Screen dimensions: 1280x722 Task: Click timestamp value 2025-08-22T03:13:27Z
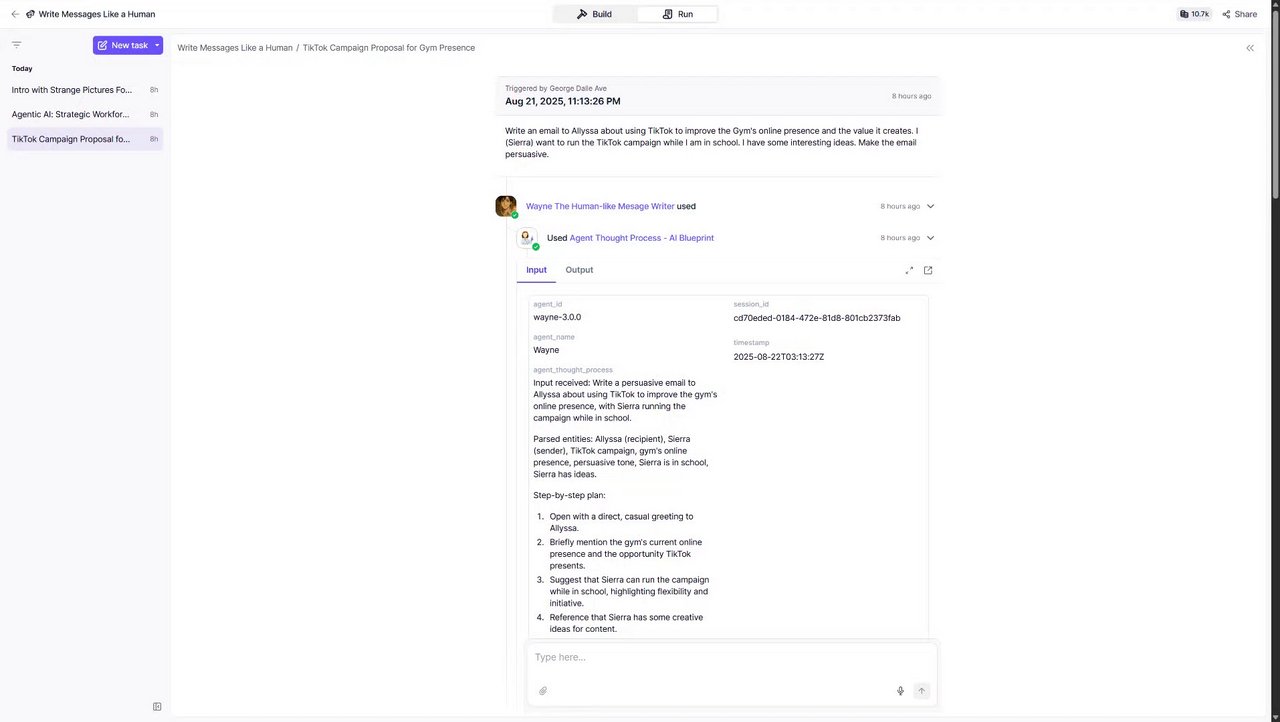click(x=779, y=357)
